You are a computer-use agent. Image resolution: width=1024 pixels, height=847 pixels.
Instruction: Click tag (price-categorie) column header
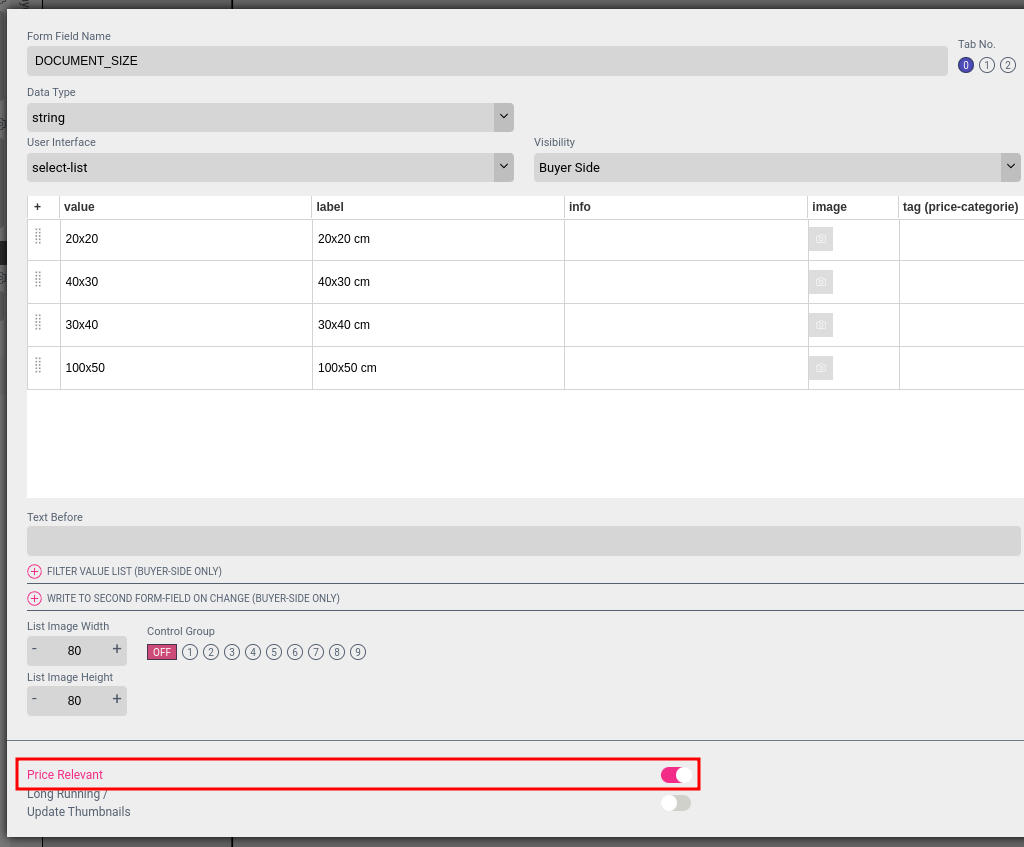click(961, 207)
